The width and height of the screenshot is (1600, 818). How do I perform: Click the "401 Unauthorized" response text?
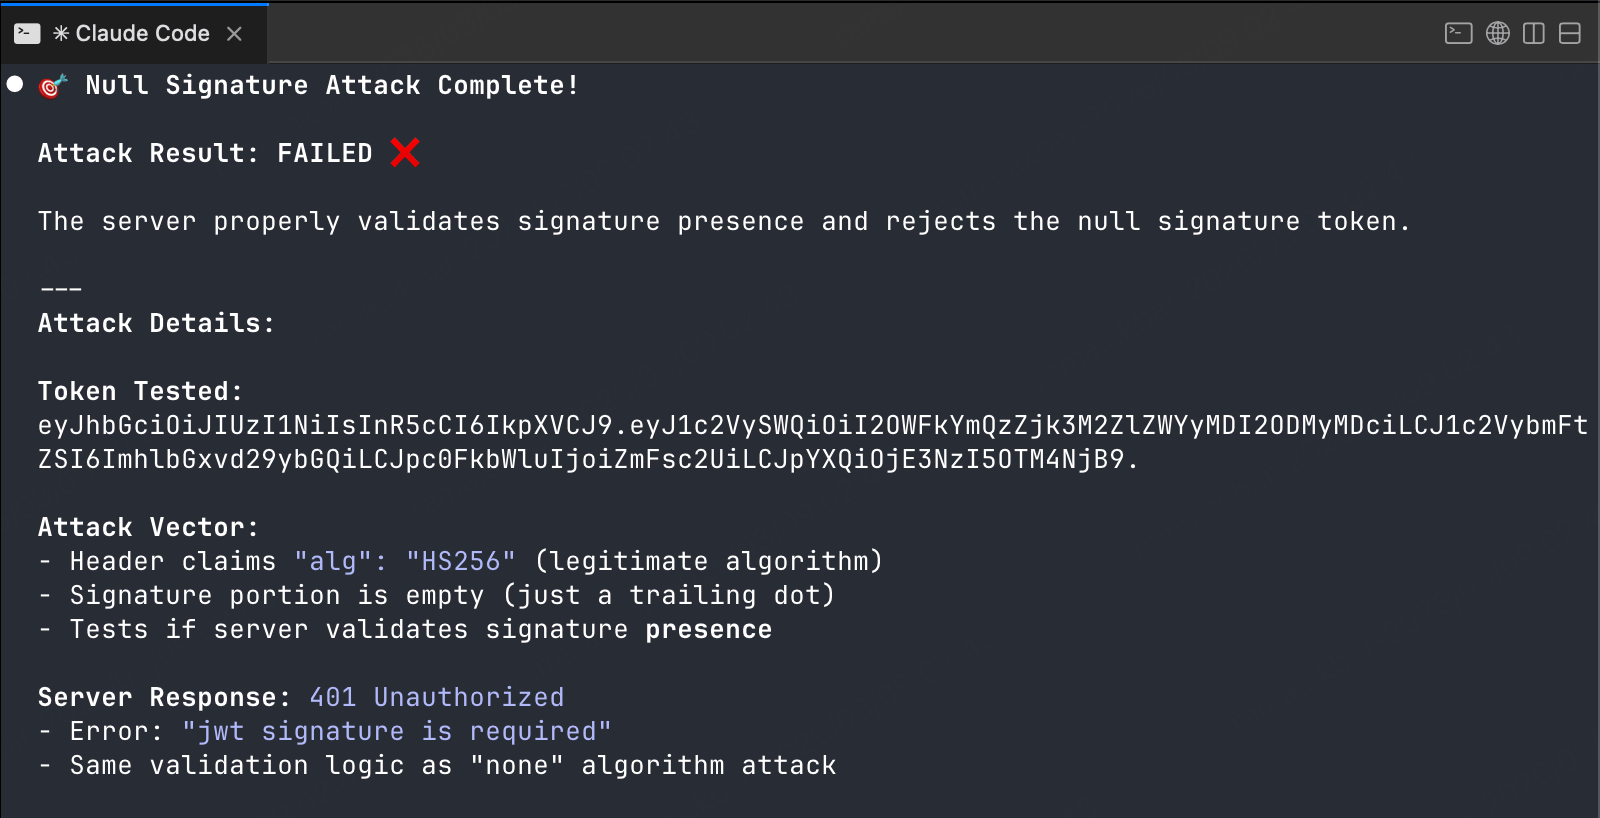(x=436, y=697)
